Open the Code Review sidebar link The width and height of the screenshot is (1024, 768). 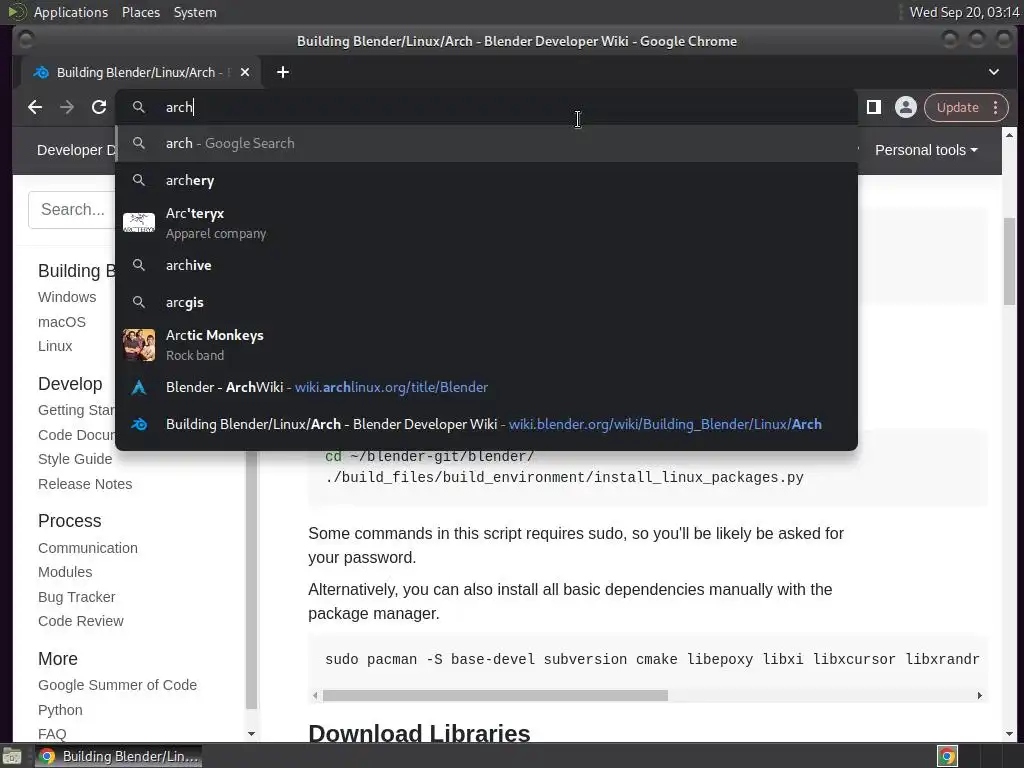(x=80, y=621)
